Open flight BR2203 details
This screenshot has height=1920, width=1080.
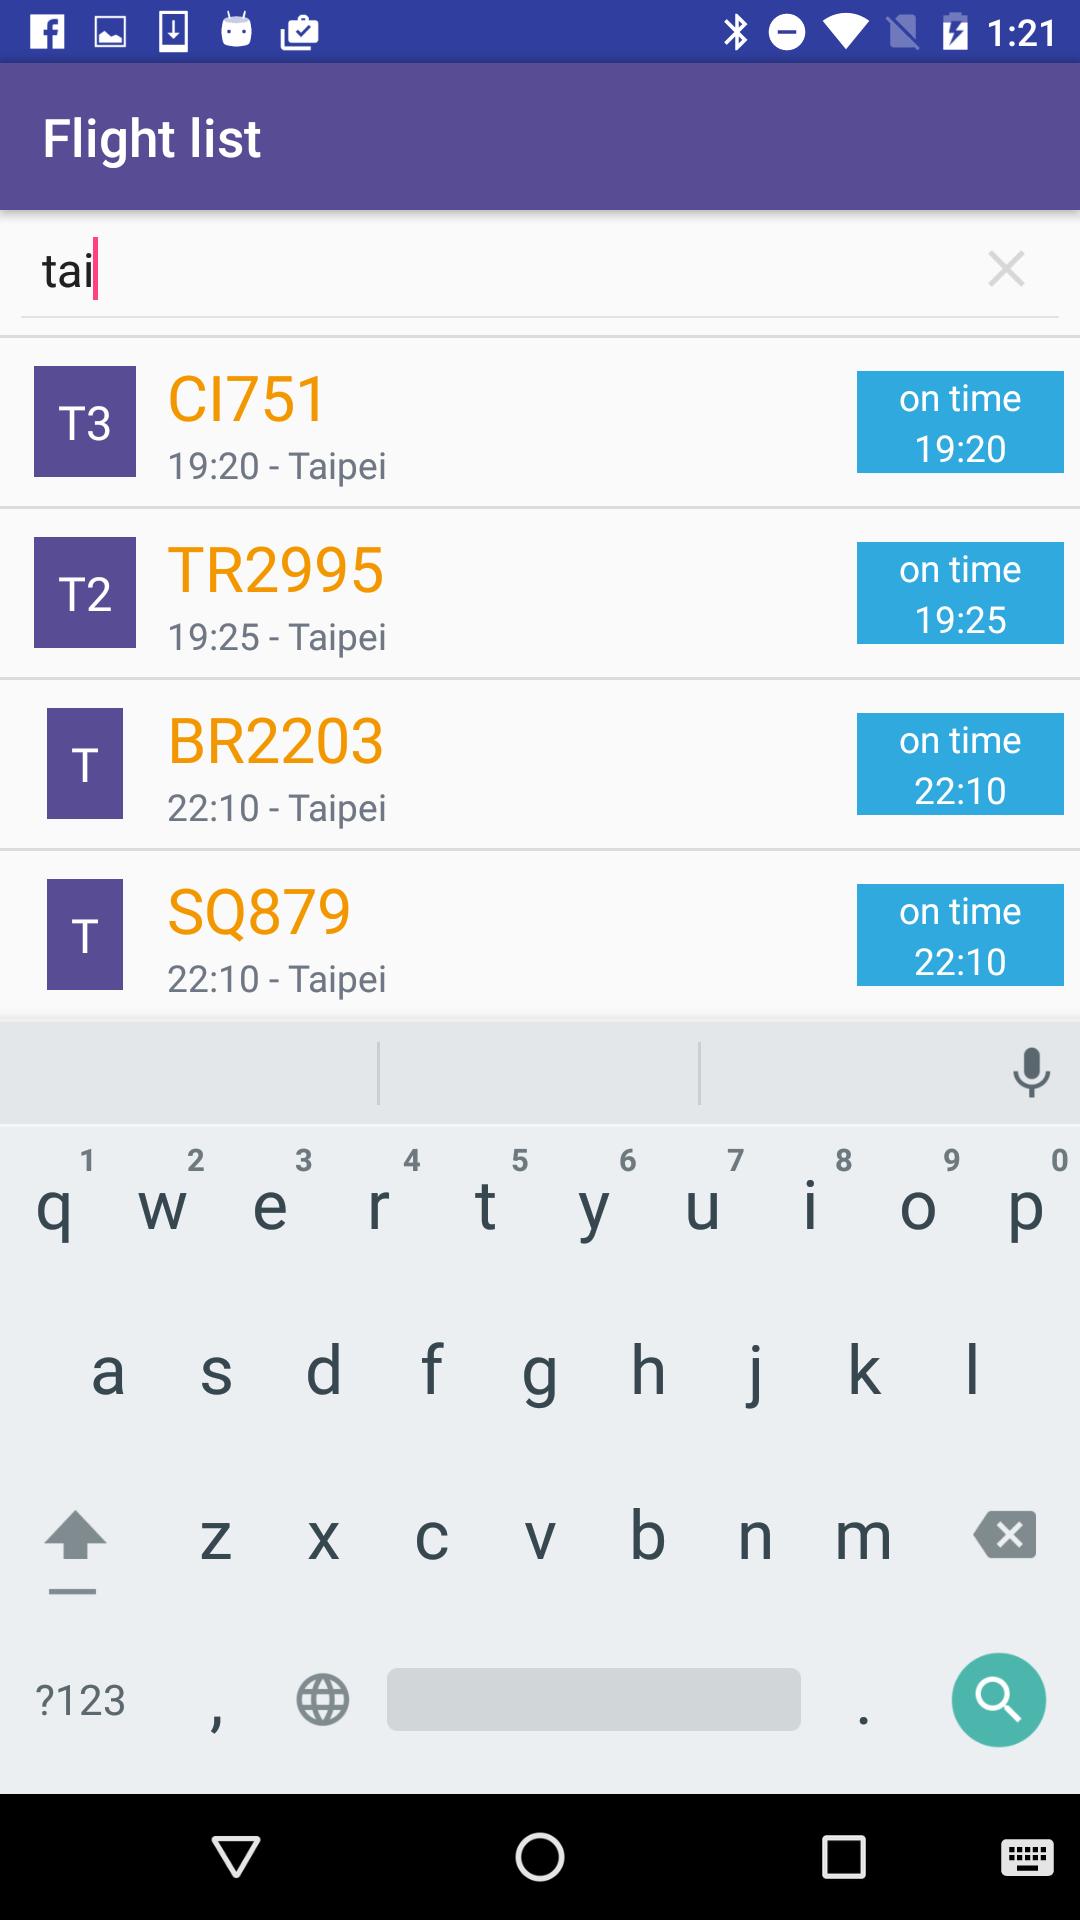click(x=480, y=764)
